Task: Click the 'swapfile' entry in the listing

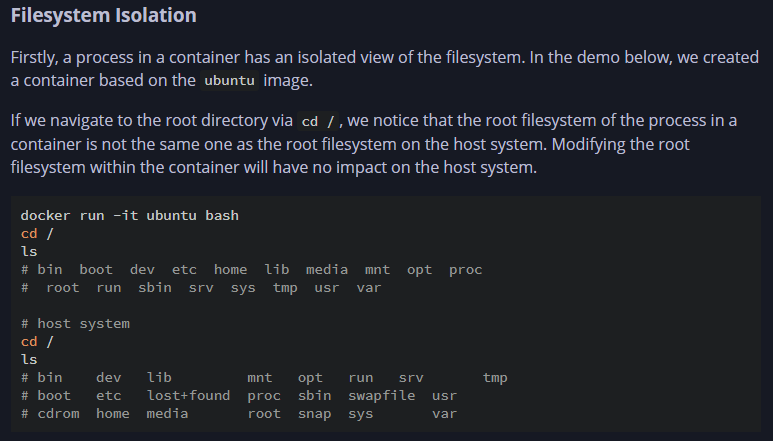Action: (x=382, y=396)
